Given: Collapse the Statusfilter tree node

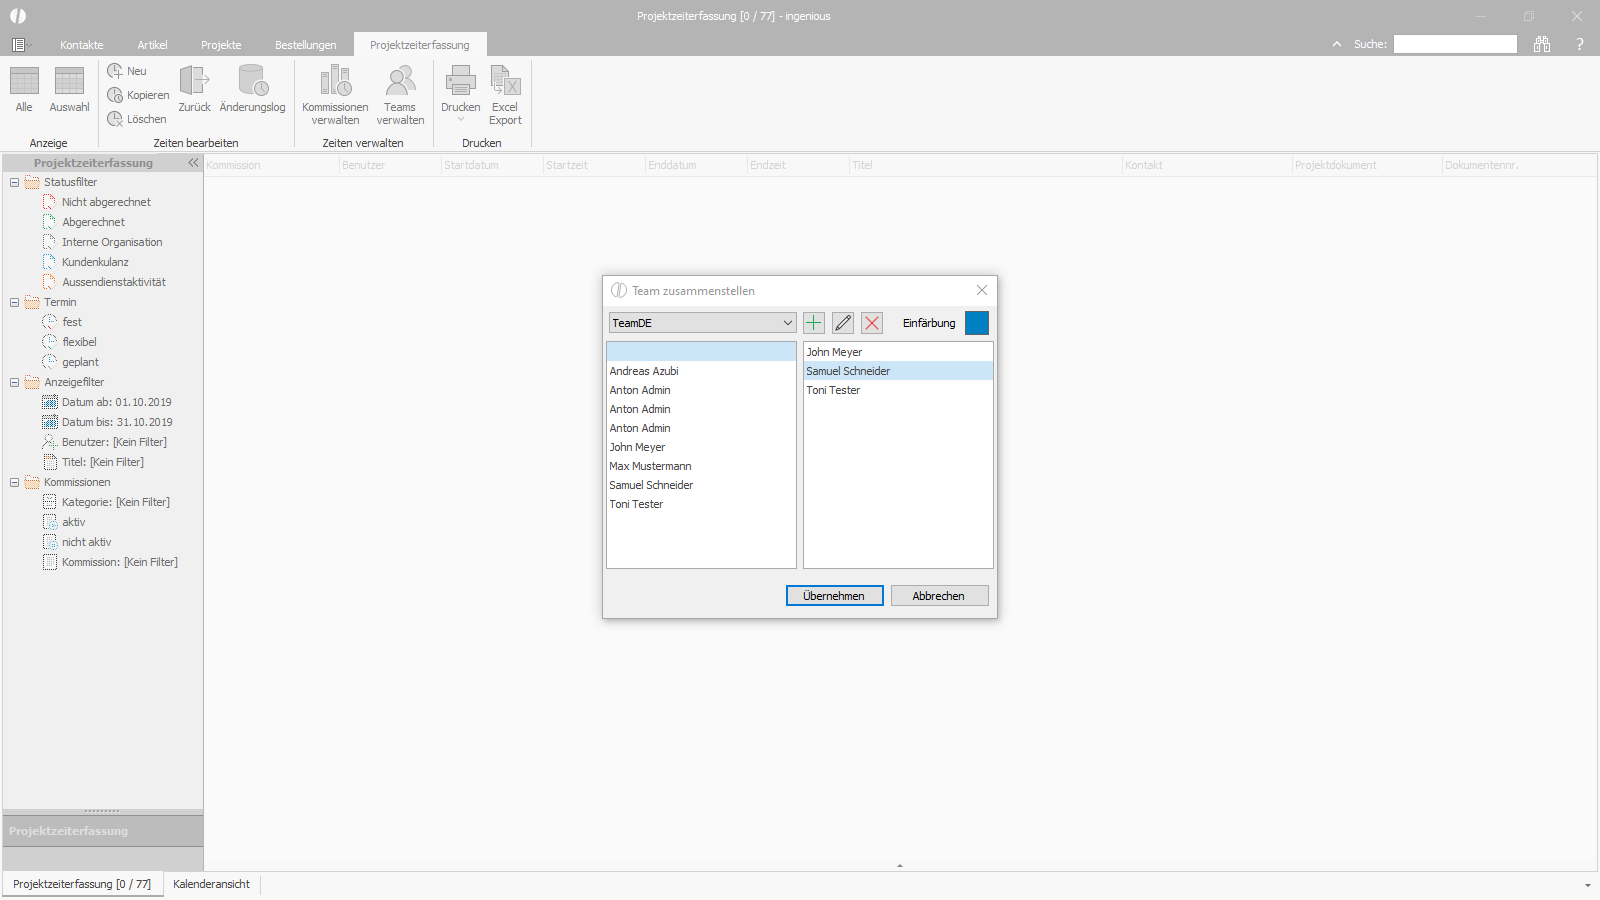Looking at the screenshot, I should click(14, 182).
